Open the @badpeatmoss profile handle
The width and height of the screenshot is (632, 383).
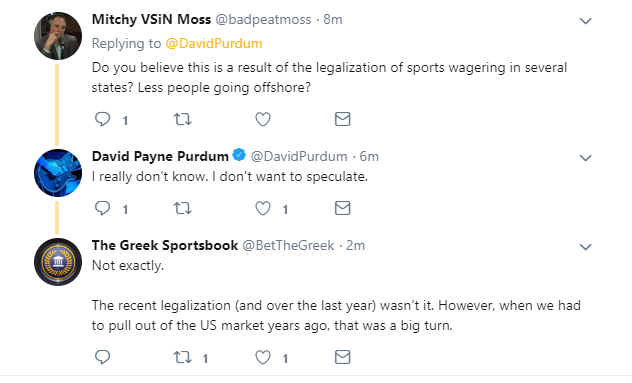(263, 19)
